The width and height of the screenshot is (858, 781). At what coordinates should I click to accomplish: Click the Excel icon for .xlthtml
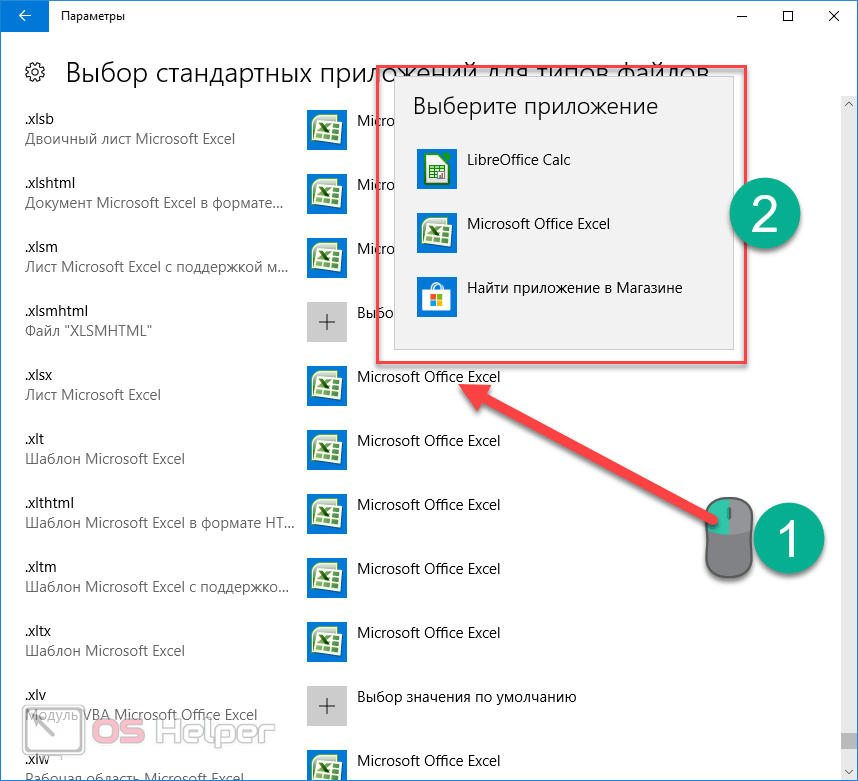coord(327,514)
